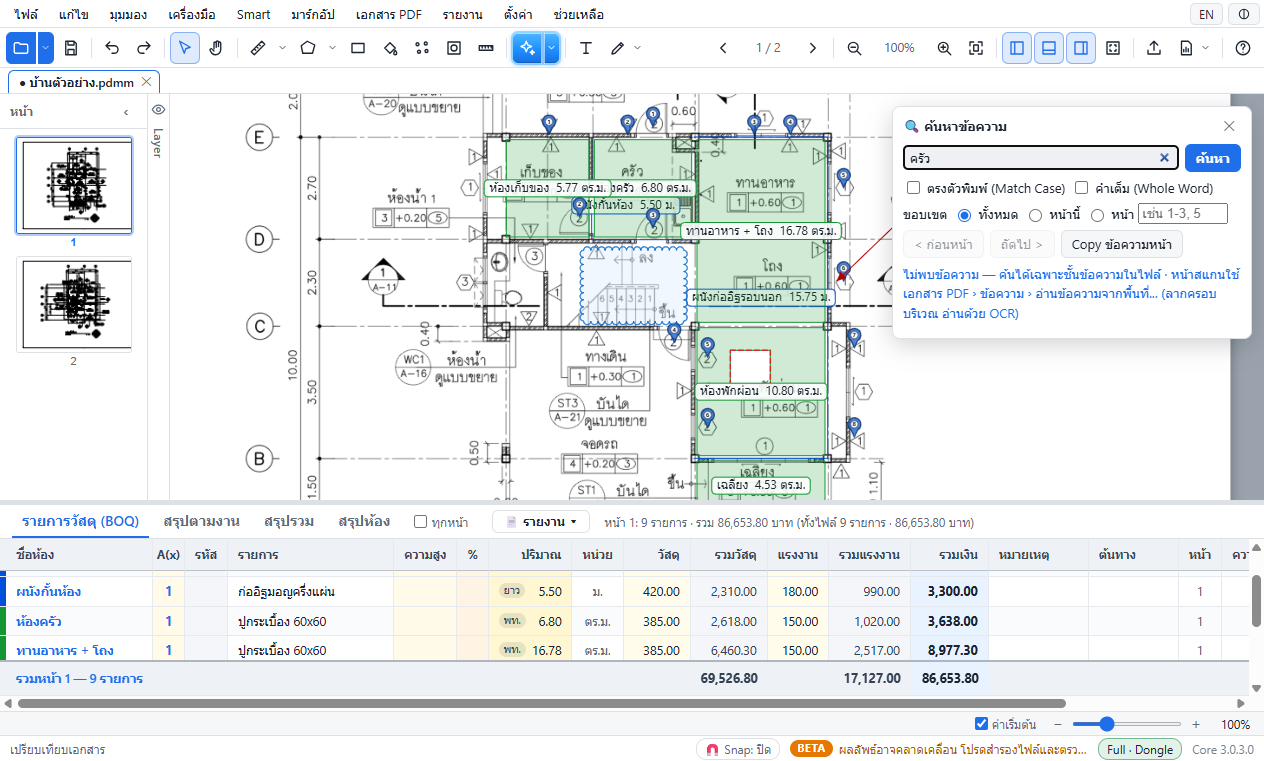Click the blue 'ค้นหา' search button

point(1213,158)
